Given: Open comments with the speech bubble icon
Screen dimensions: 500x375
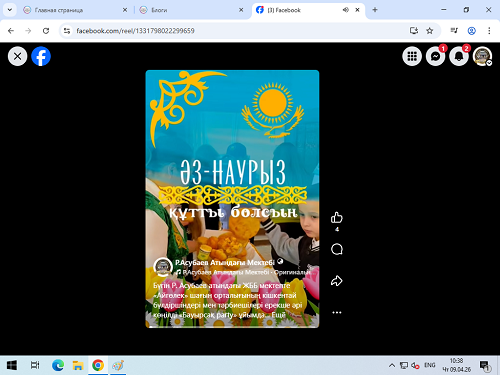Looking at the screenshot, I should [x=337, y=249].
